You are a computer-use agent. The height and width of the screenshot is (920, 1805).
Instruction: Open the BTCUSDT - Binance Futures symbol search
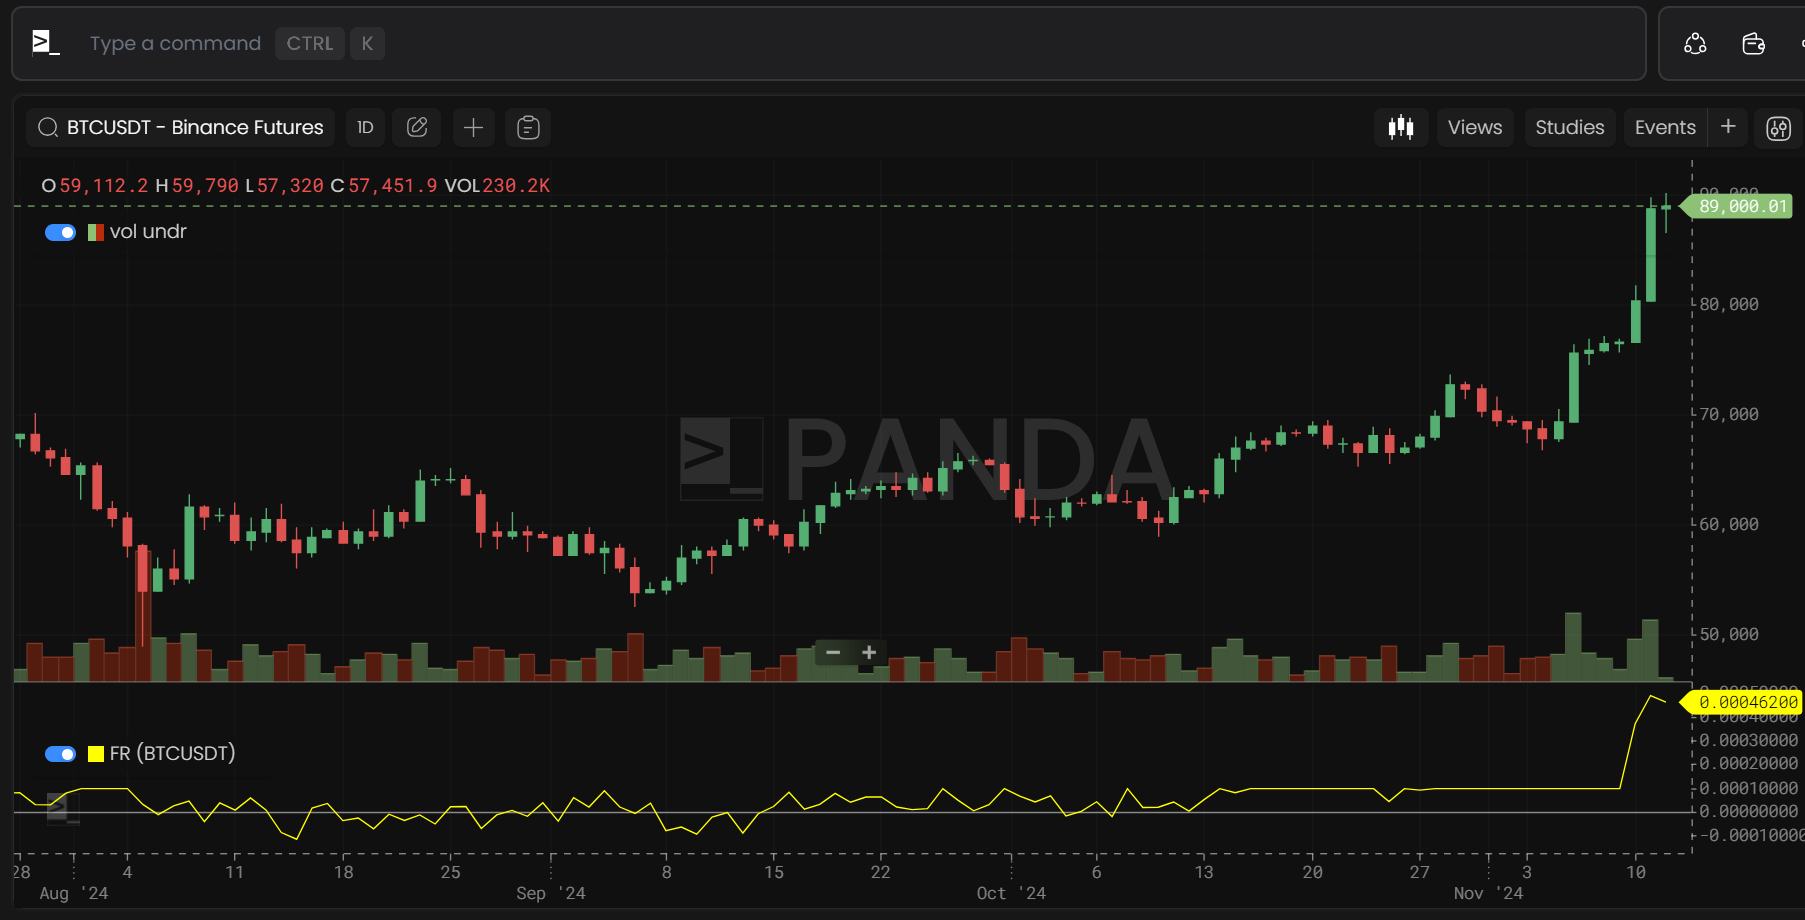click(181, 127)
